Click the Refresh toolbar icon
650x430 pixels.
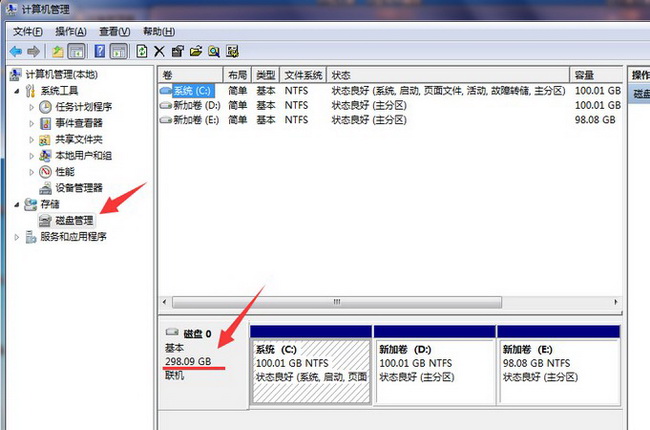click(x=142, y=51)
